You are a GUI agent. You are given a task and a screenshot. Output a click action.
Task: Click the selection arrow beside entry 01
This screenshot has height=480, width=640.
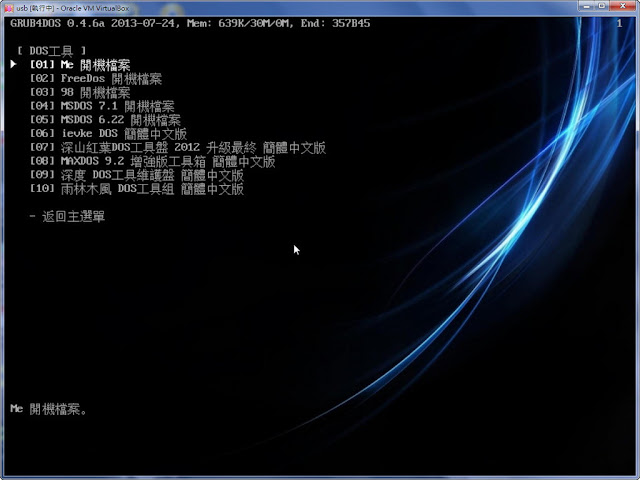tap(13, 64)
